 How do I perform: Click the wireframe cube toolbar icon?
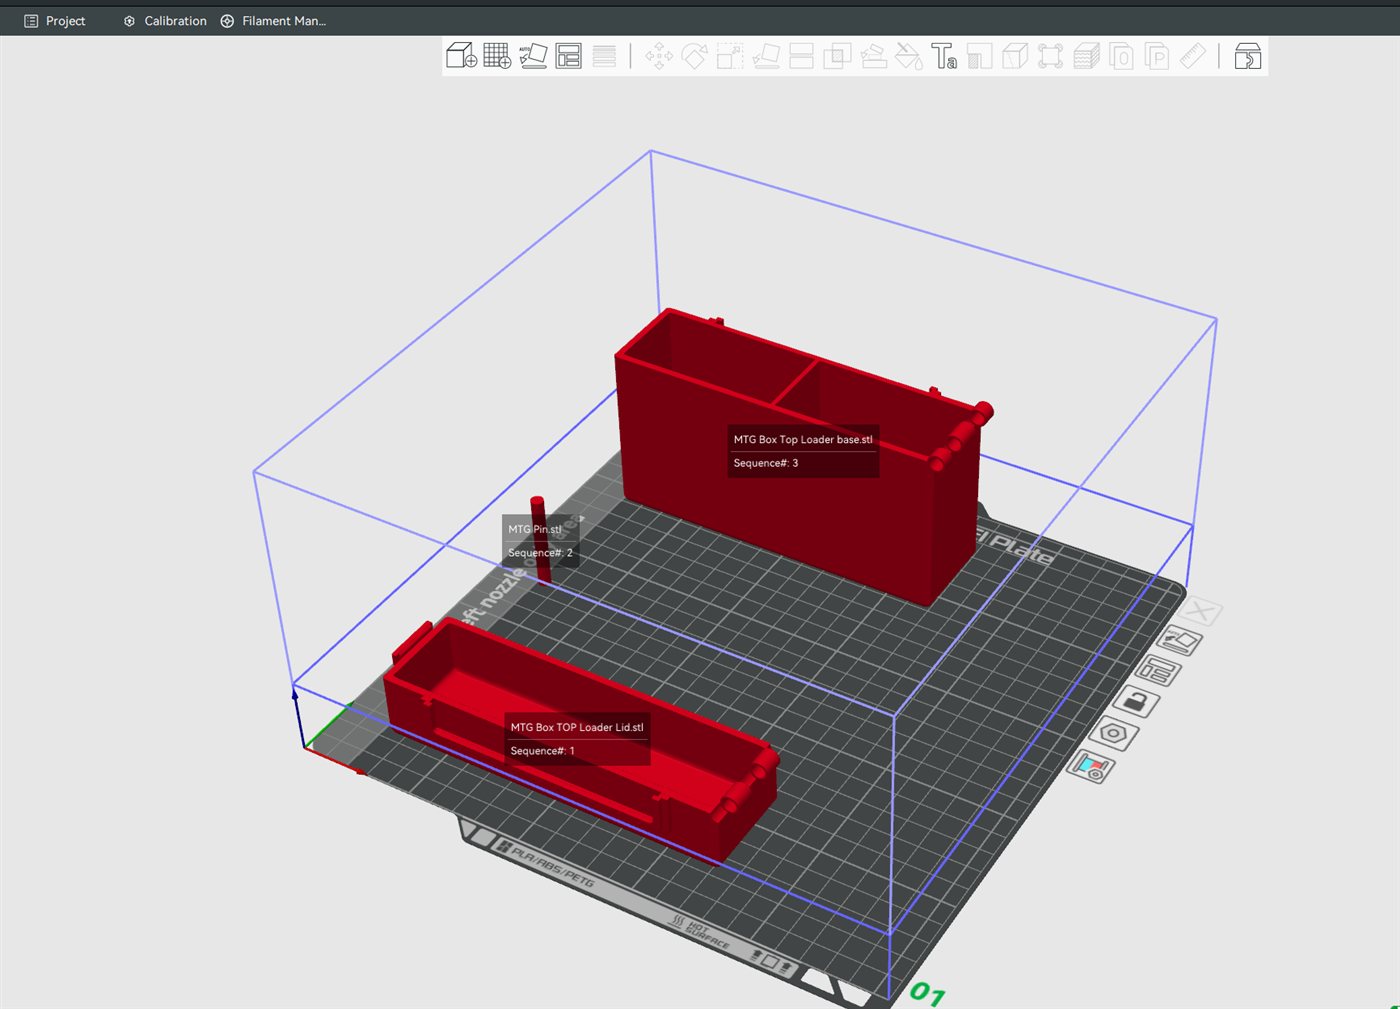[x=1015, y=56]
